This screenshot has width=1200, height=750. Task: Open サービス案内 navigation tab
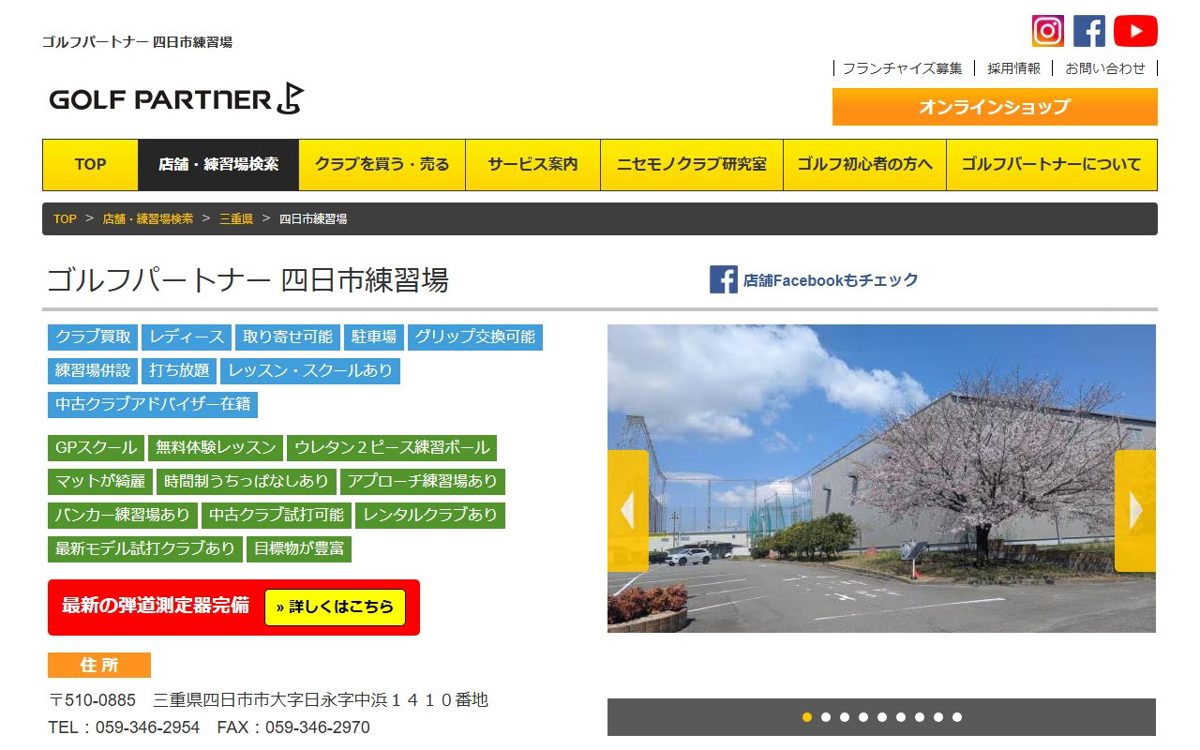[533, 165]
